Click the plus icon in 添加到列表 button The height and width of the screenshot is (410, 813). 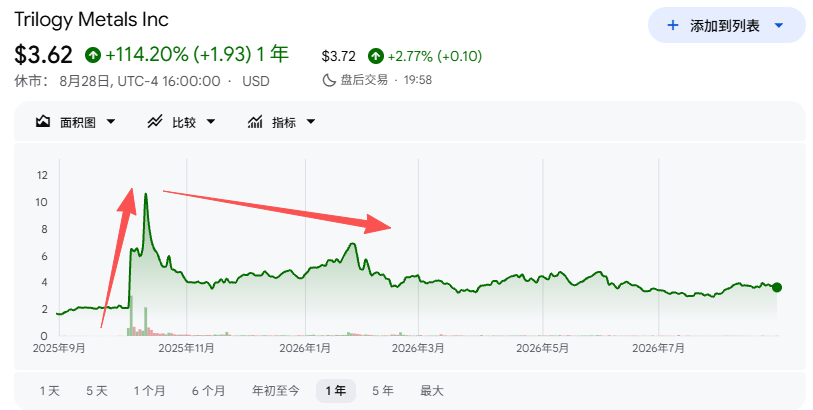pos(672,25)
